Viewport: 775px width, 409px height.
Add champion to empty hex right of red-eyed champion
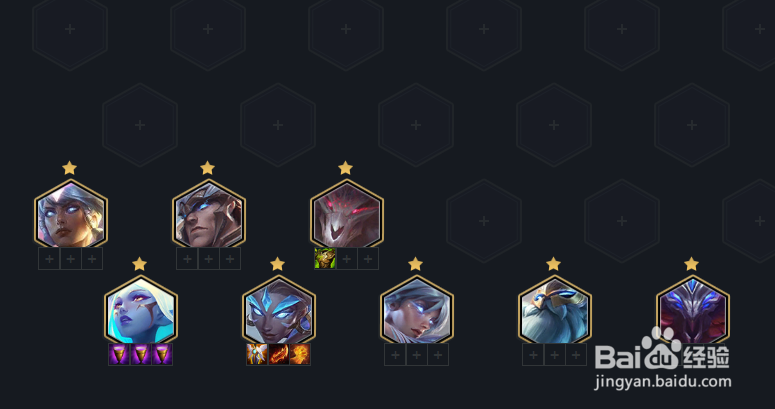[x=484, y=221]
